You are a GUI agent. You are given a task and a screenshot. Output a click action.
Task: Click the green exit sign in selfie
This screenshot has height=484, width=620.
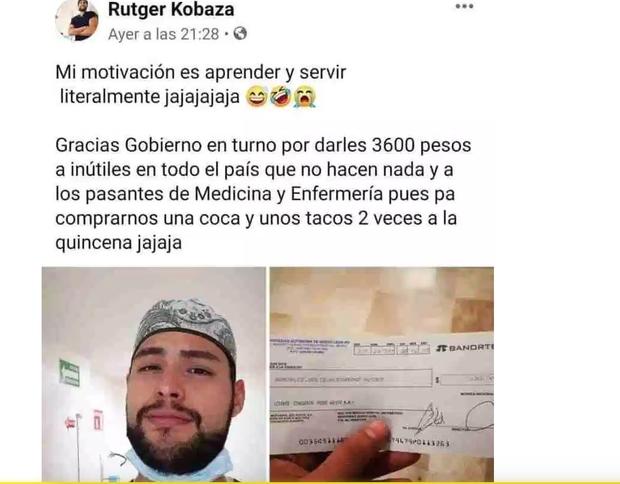point(70,372)
